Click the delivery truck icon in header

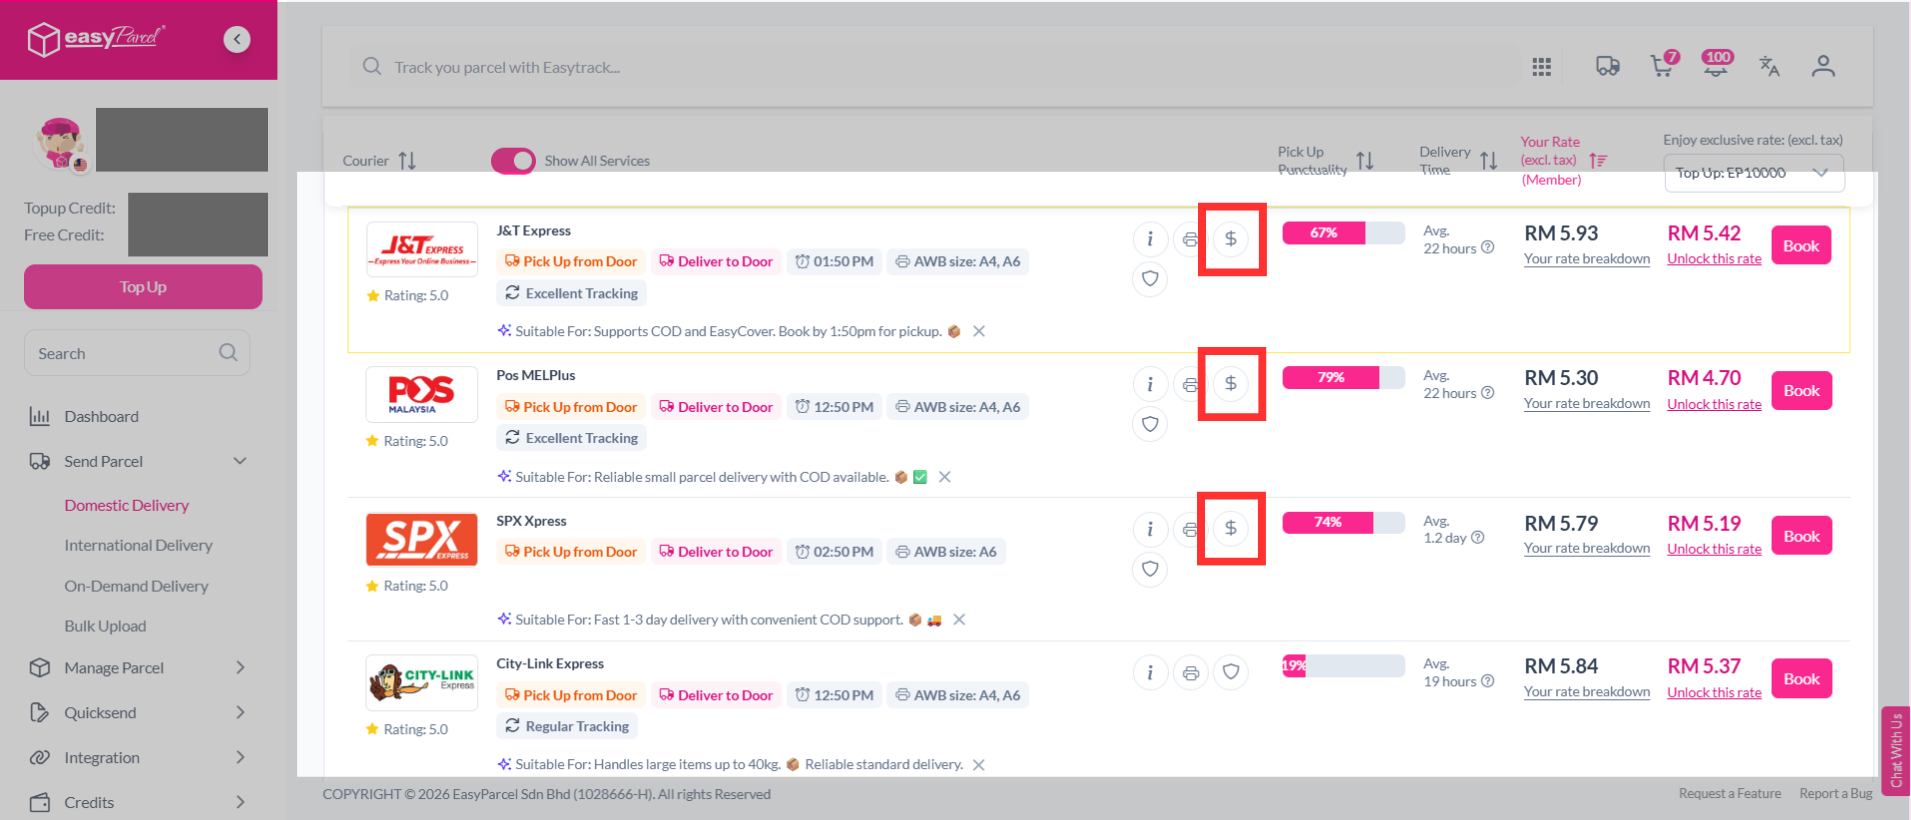1608,66
